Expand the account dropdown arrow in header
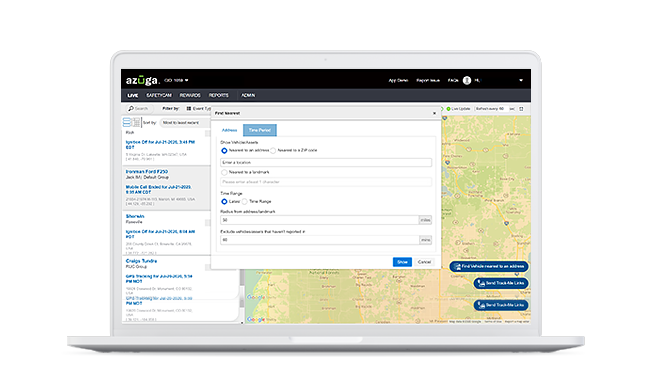The image size is (650, 387). (521, 80)
